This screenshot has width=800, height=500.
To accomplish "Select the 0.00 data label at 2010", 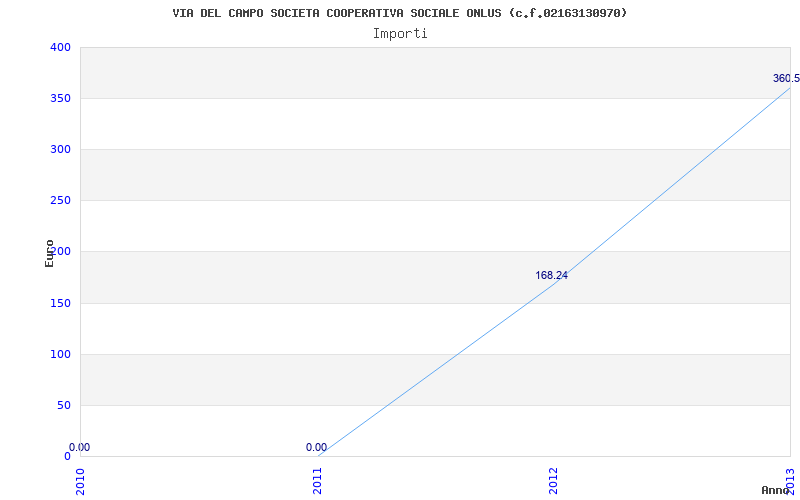I will [80, 447].
